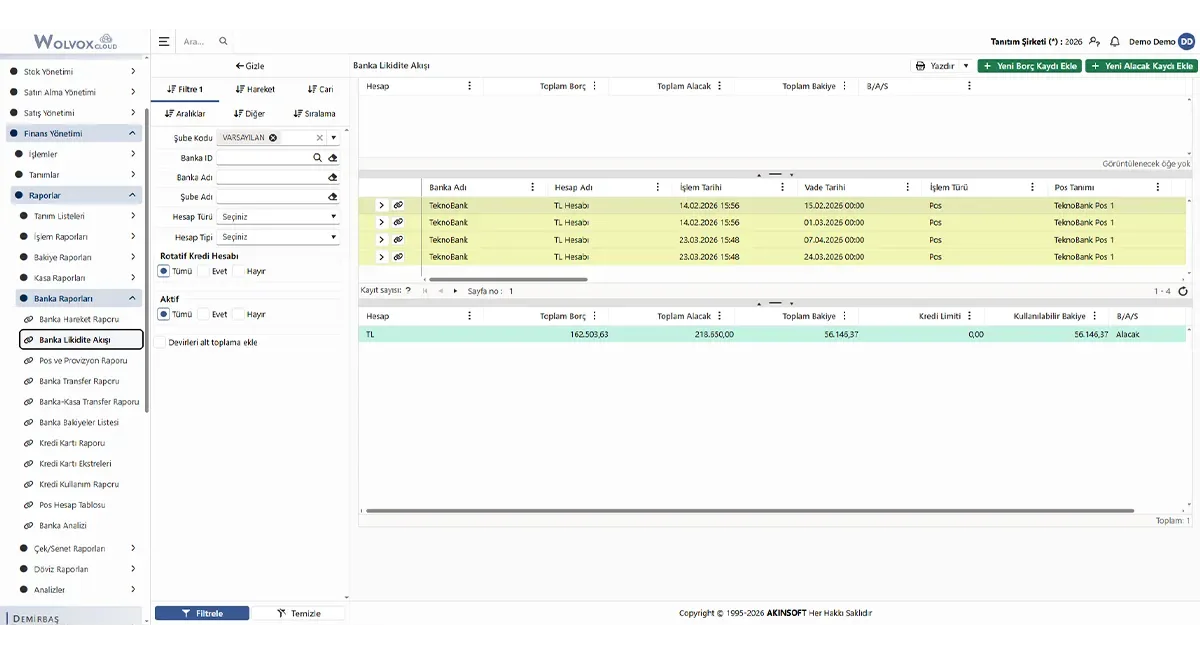This screenshot has width=1200, height=653.
Task: Switch to Aralıklar filter tab
Action: coord(186,114)
